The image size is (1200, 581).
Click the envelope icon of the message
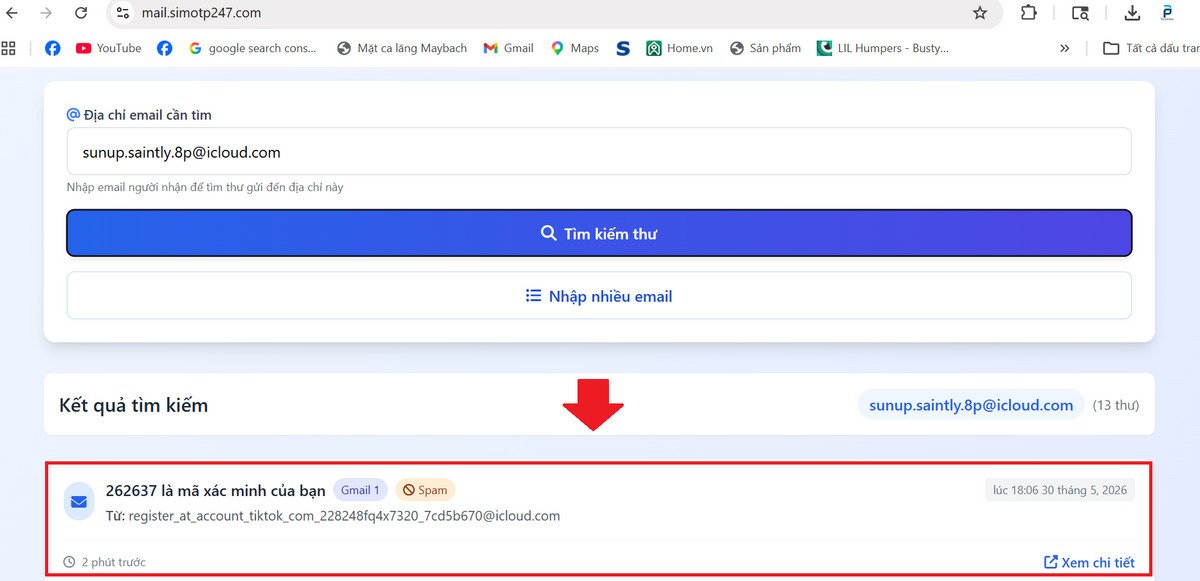pyautogui.click(x=79, y=501)
